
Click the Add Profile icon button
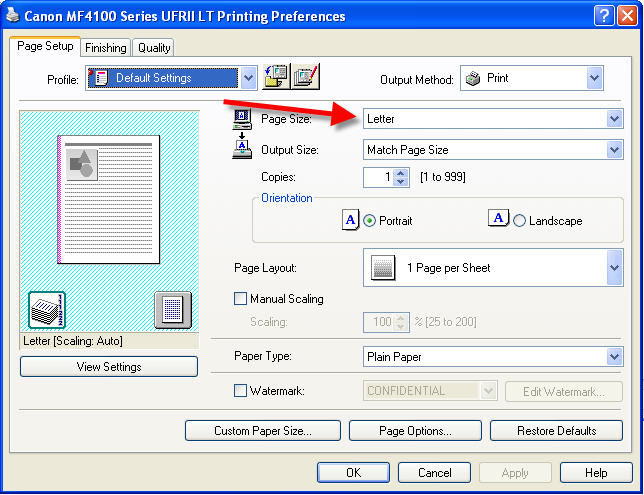point(275,77)
